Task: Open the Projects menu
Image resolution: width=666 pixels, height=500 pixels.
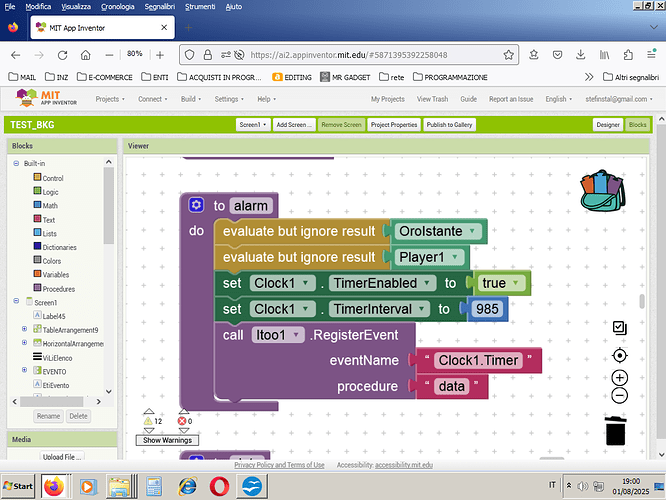Action: (107, 99)
